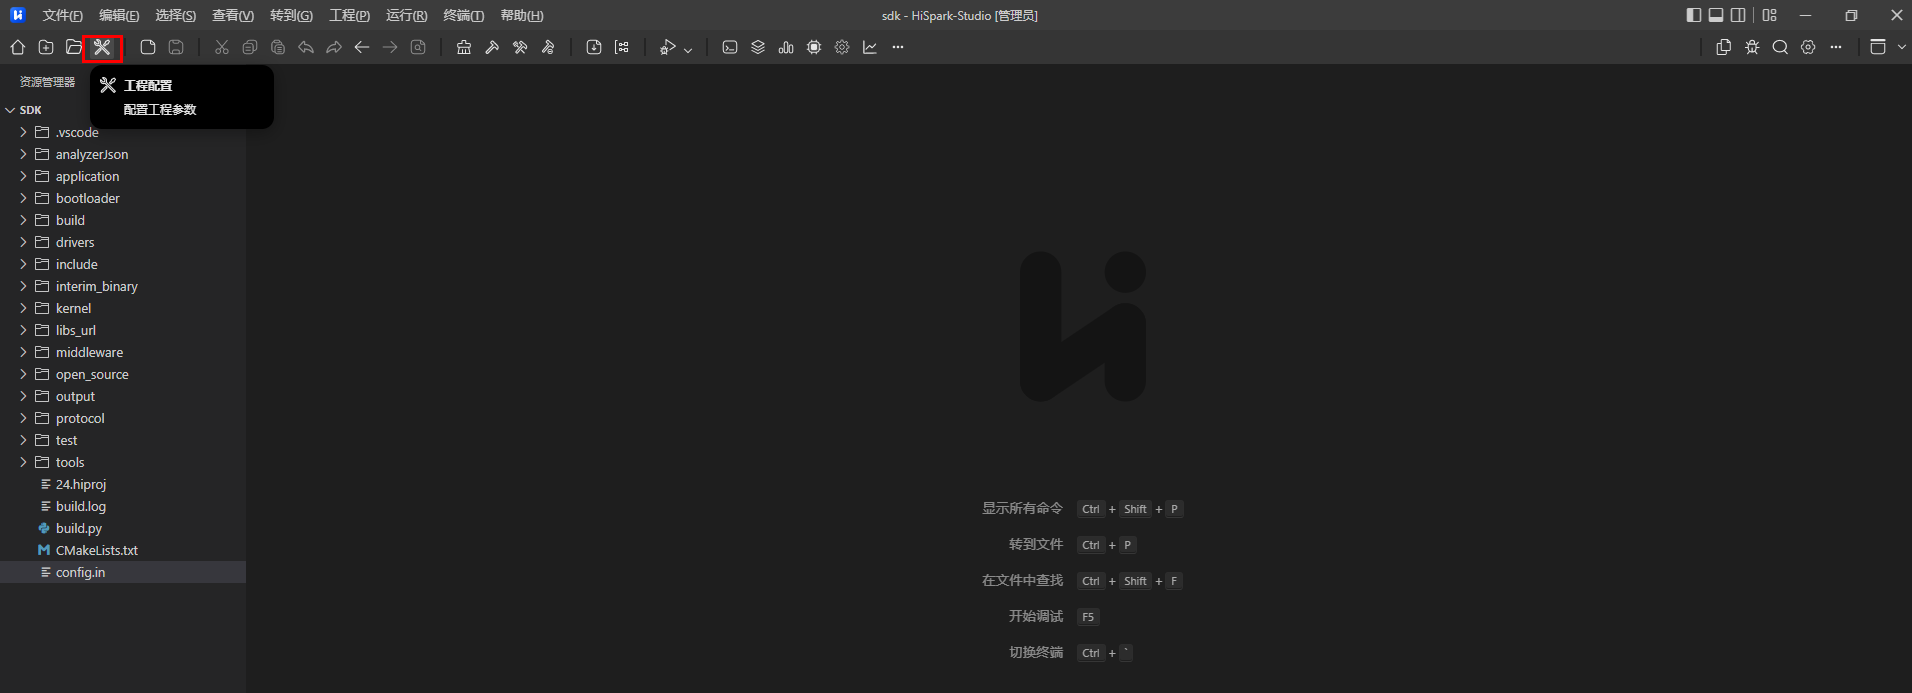The width and height of the screenshot is (1912, 693).
Task: Toggle the primary sidebar layout icon
Action: [1693, 15]
